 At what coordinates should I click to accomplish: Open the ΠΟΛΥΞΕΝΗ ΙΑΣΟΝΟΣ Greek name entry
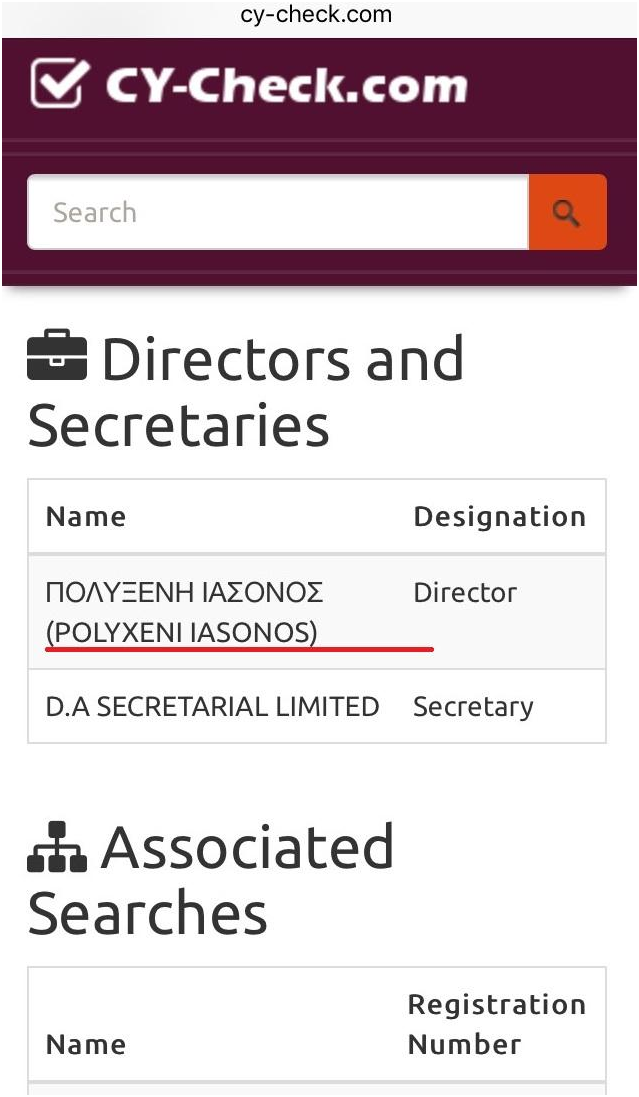[184, 593]
